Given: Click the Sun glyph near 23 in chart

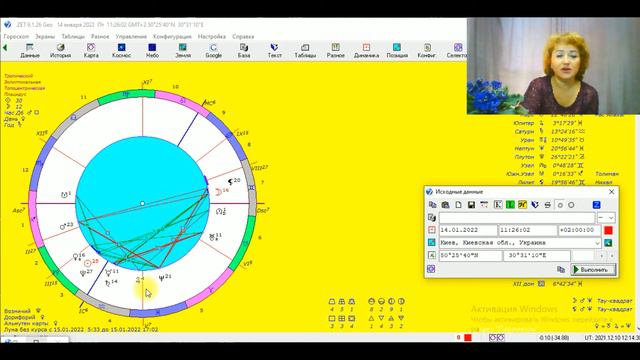Looking at the screenshot, I should click(87, 264).
